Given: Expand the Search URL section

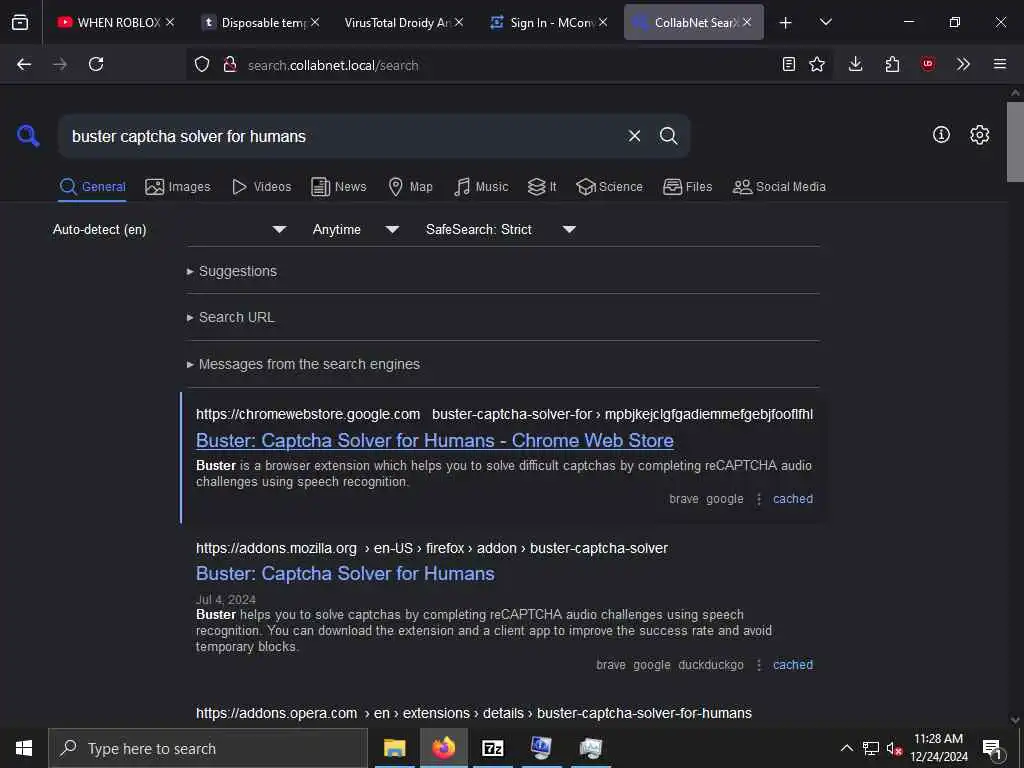Looking at the screenshot, I should point(231,317).
